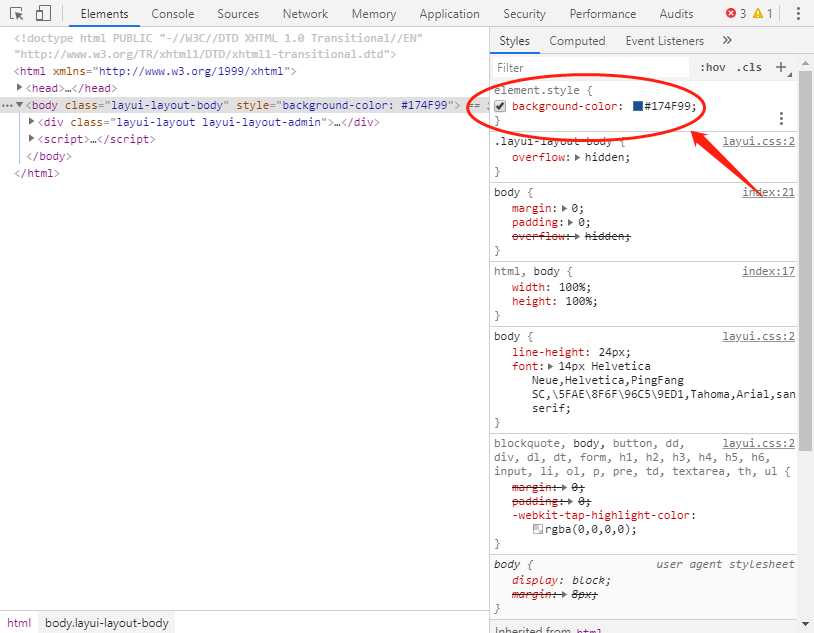
Task: Add a new style rule plus icon
Action: coord(781,67)
